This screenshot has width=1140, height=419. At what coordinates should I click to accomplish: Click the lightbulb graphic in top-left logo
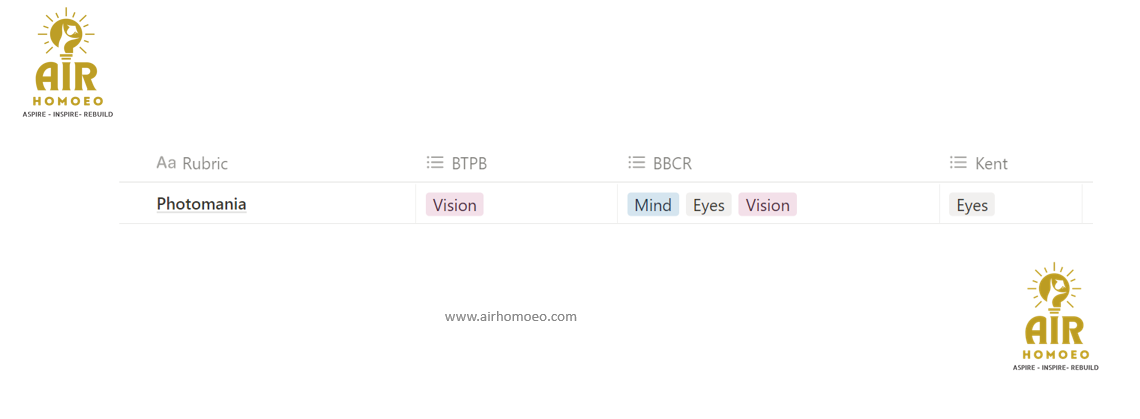click(x=67, y=36)
